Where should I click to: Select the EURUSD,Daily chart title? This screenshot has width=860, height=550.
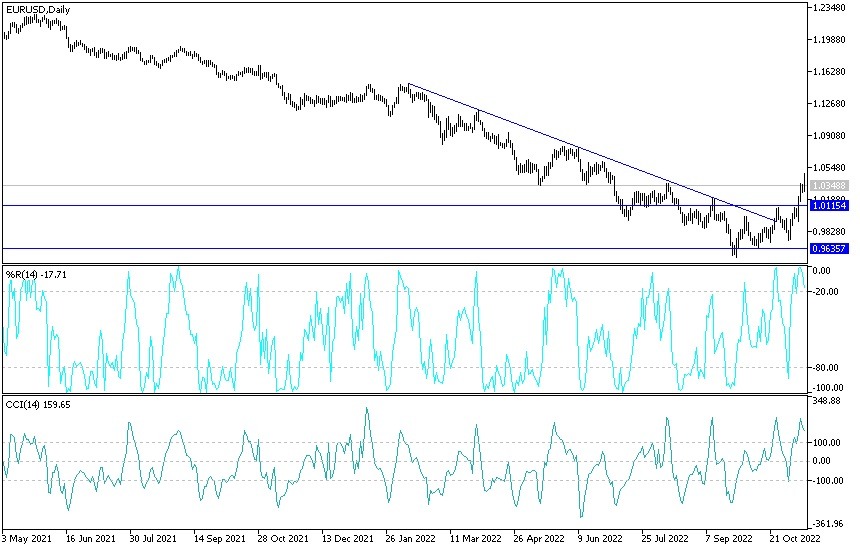[x=38, y=10]
